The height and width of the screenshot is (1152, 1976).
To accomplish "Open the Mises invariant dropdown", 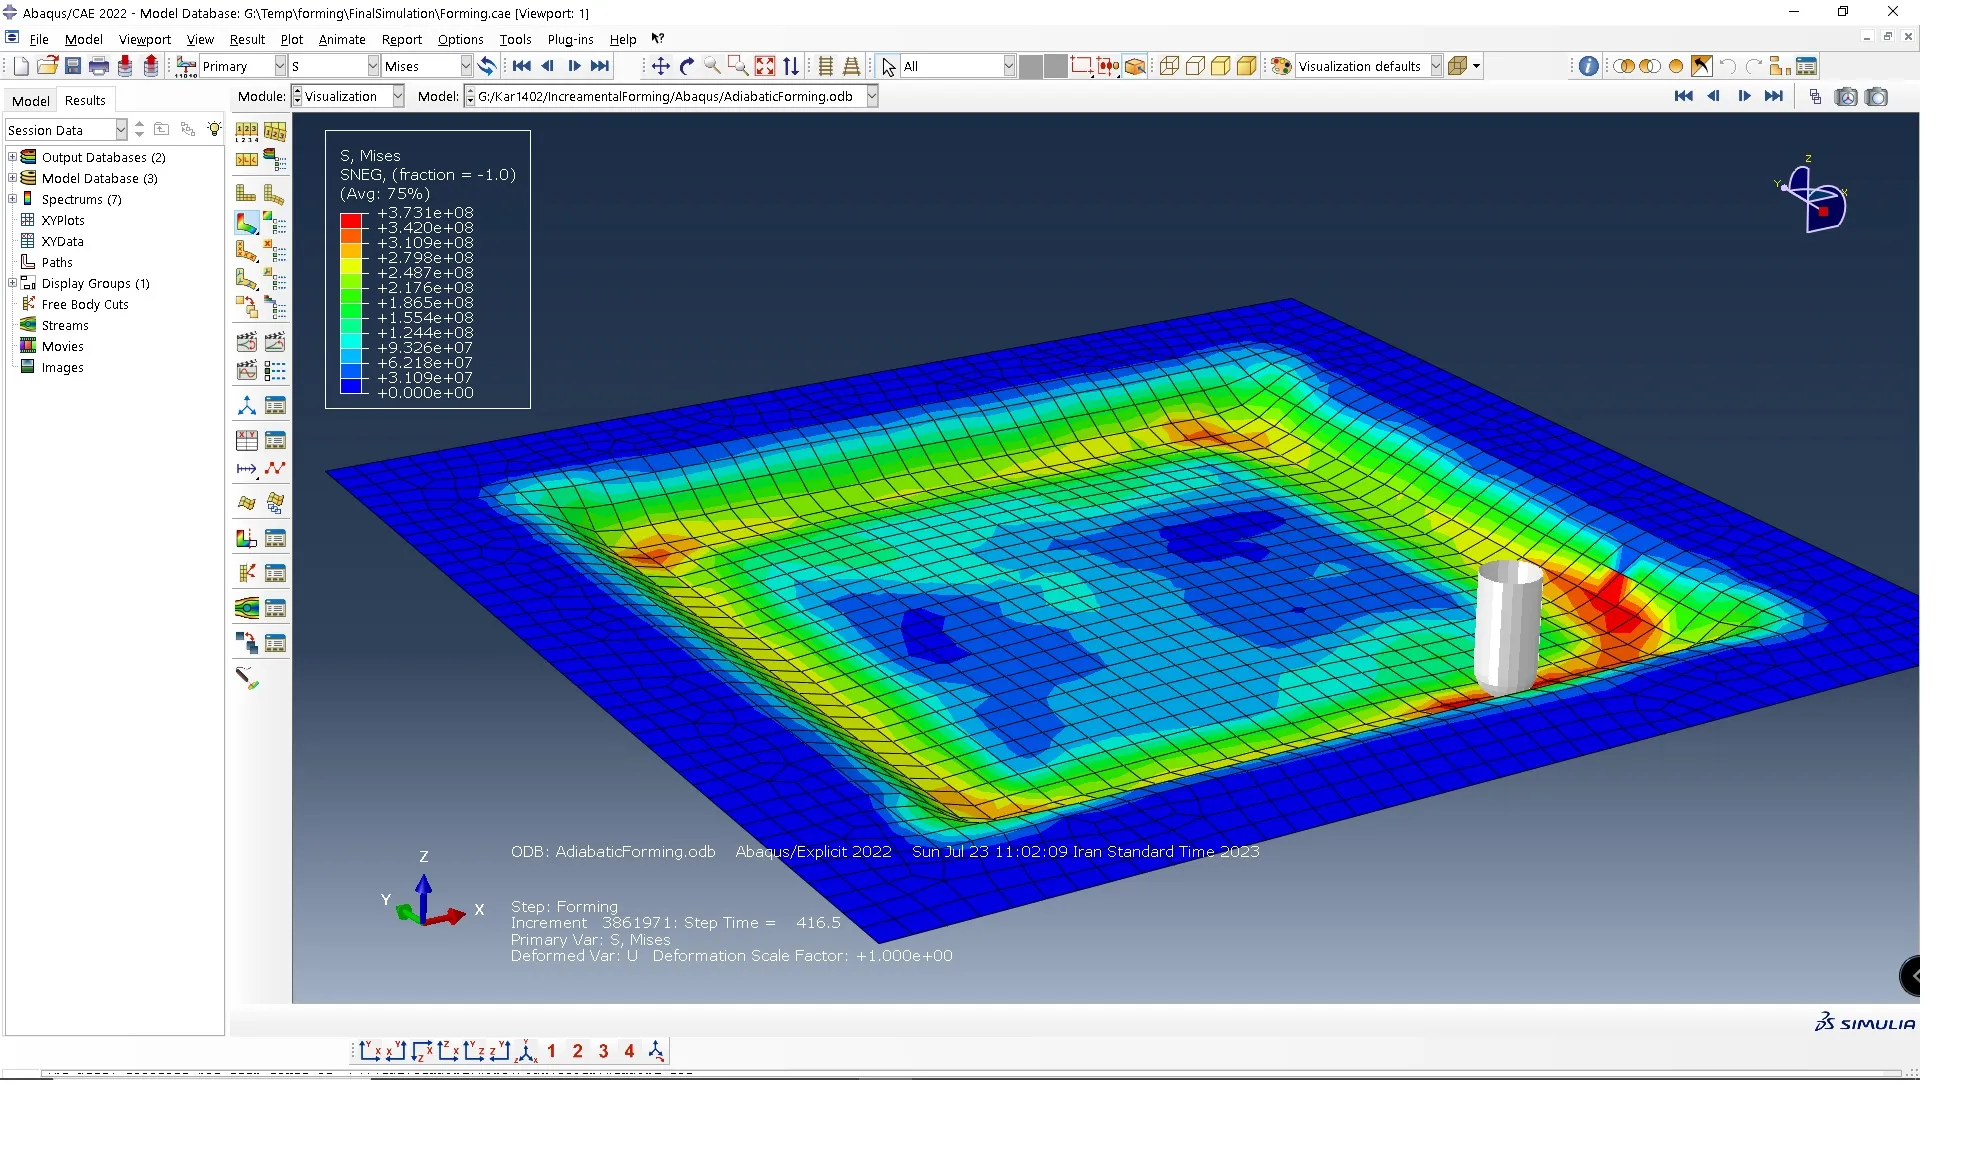I will point(465,66).
